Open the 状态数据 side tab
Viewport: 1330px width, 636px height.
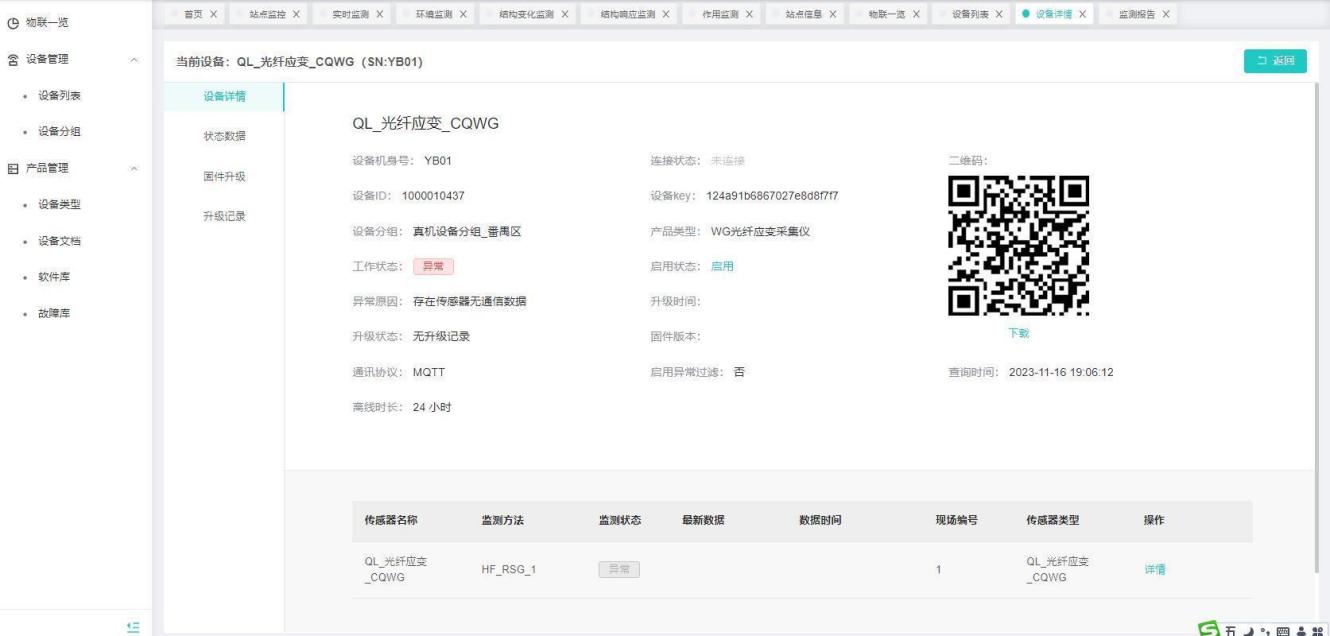point(224,136)
